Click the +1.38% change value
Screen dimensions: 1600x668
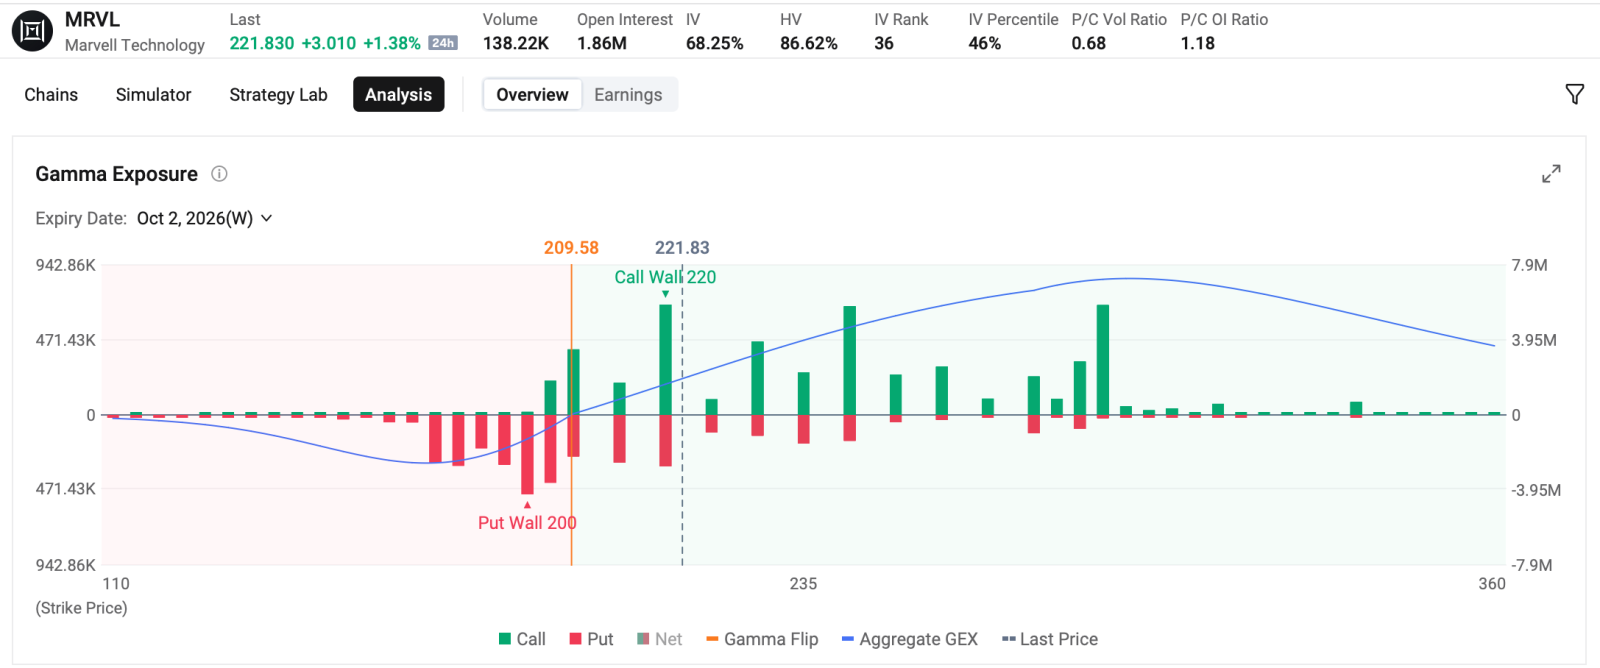click(392, 43)
